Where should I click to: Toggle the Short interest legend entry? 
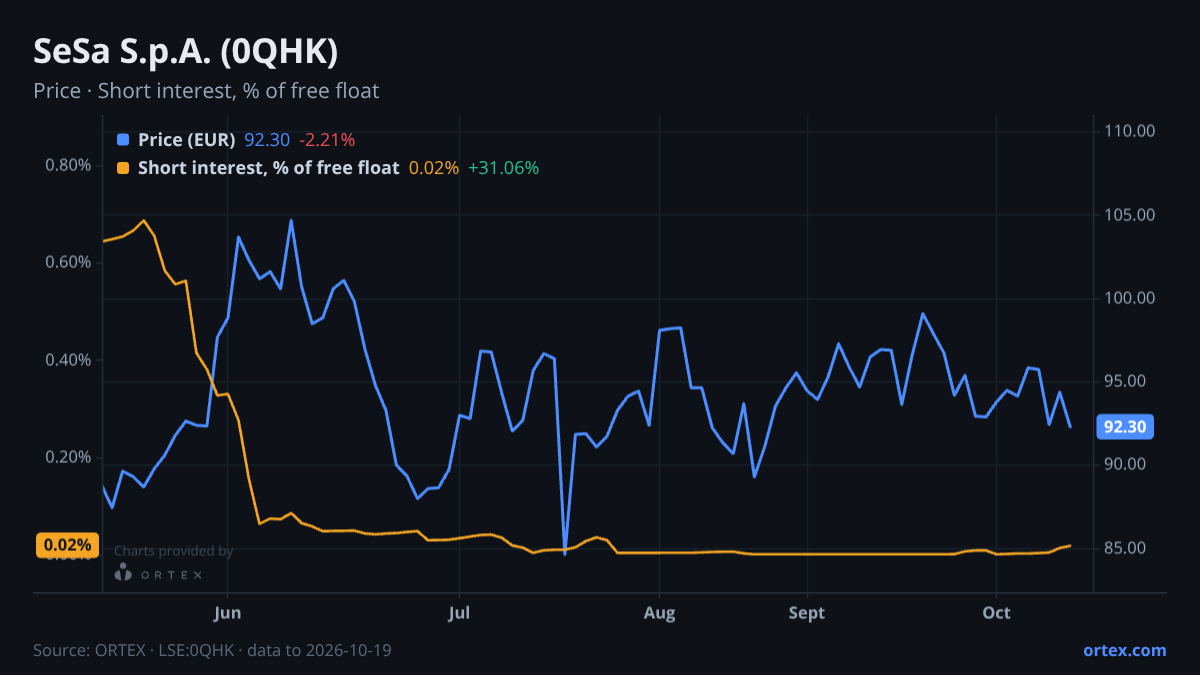click(x=328, y=168)
